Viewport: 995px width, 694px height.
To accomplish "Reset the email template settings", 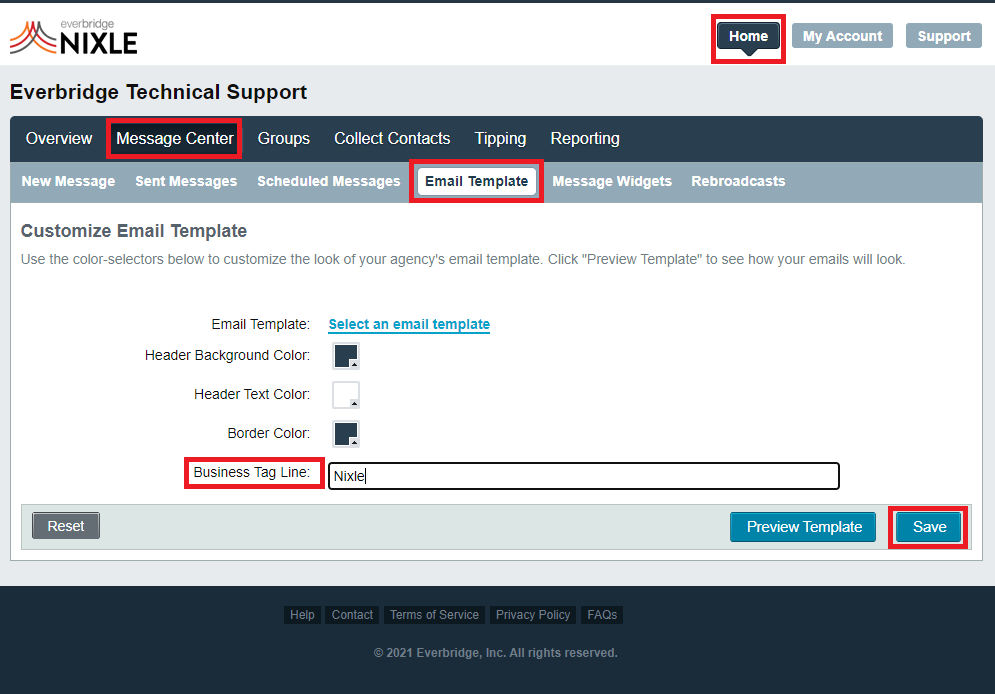I will pos(66,526).
